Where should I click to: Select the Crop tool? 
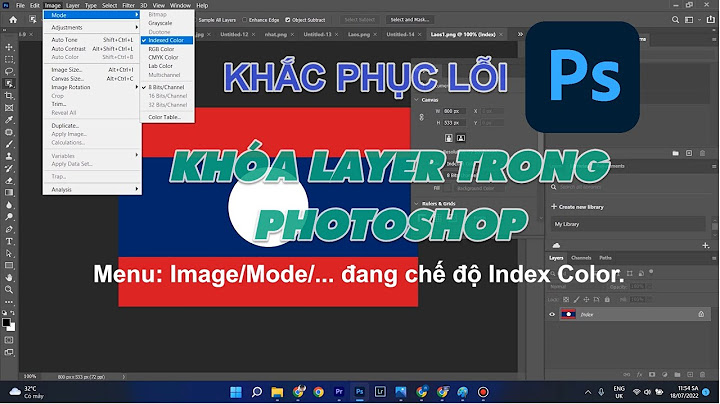9,95
